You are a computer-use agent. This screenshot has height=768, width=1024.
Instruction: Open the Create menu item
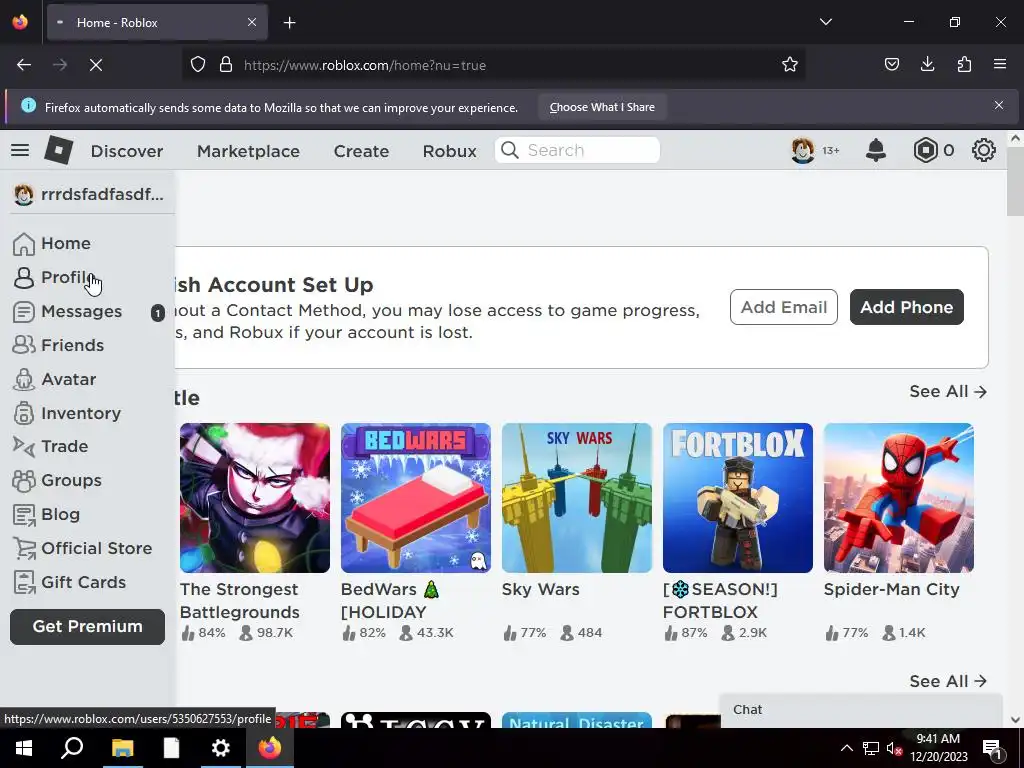(361, 151)
